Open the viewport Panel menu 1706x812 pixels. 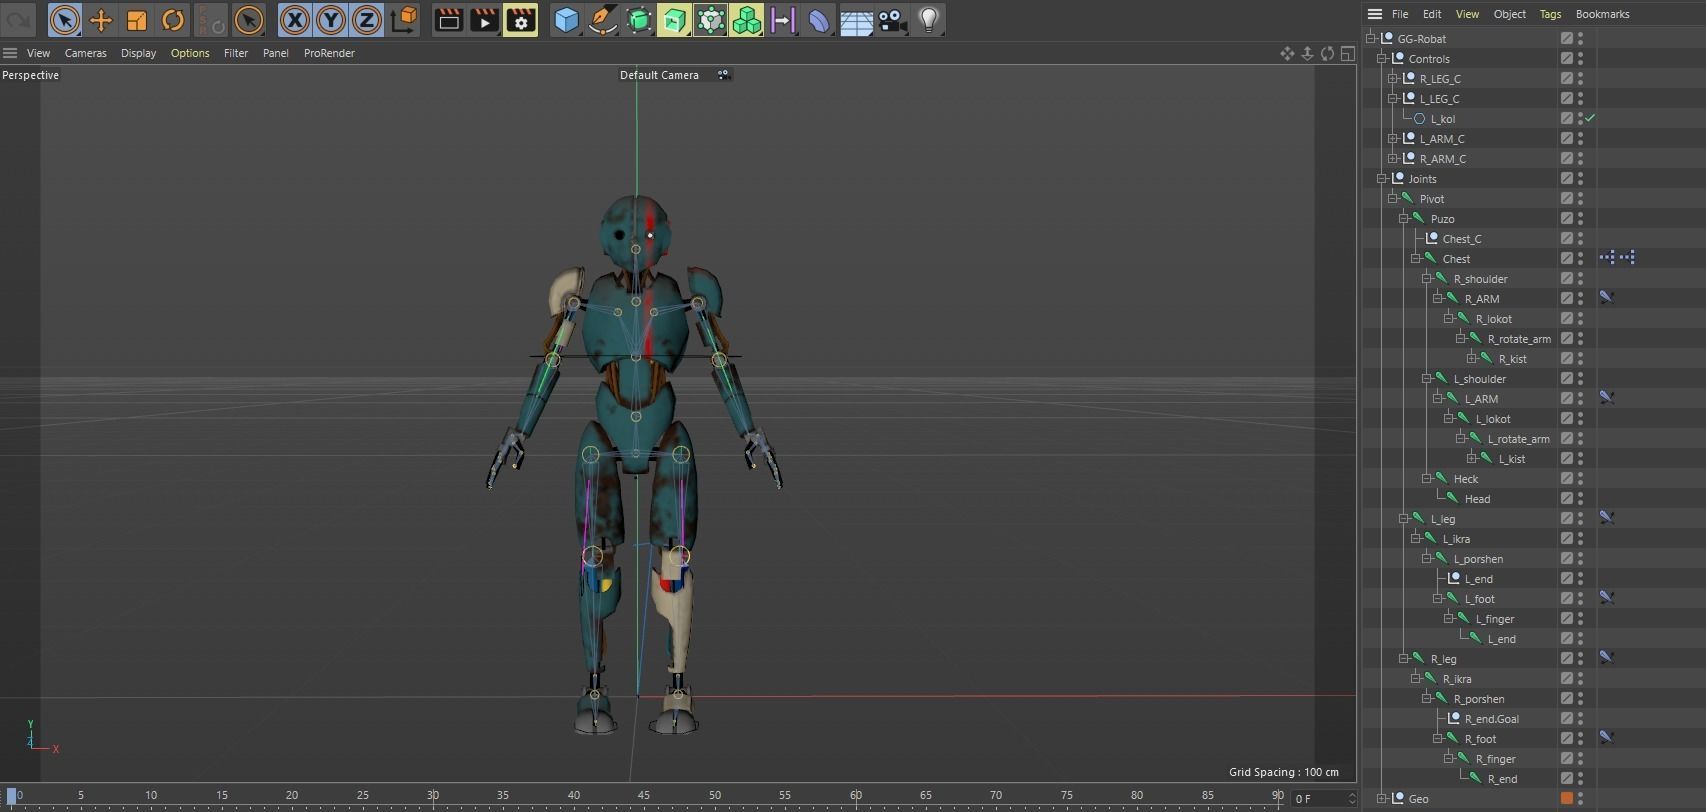[276, 53]
